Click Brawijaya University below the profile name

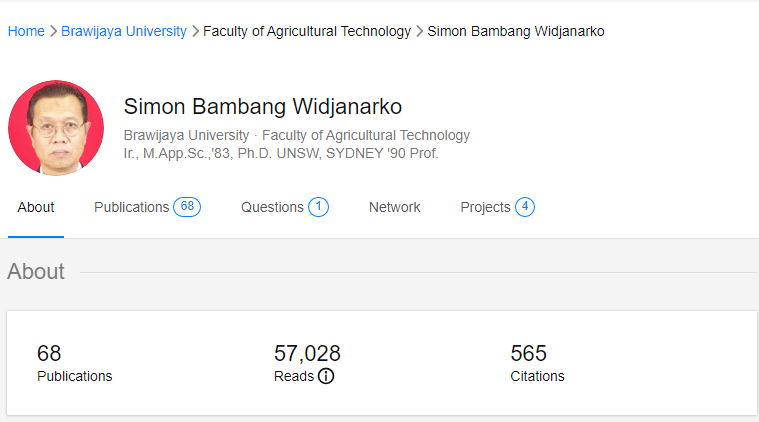[x=186, y=135]
